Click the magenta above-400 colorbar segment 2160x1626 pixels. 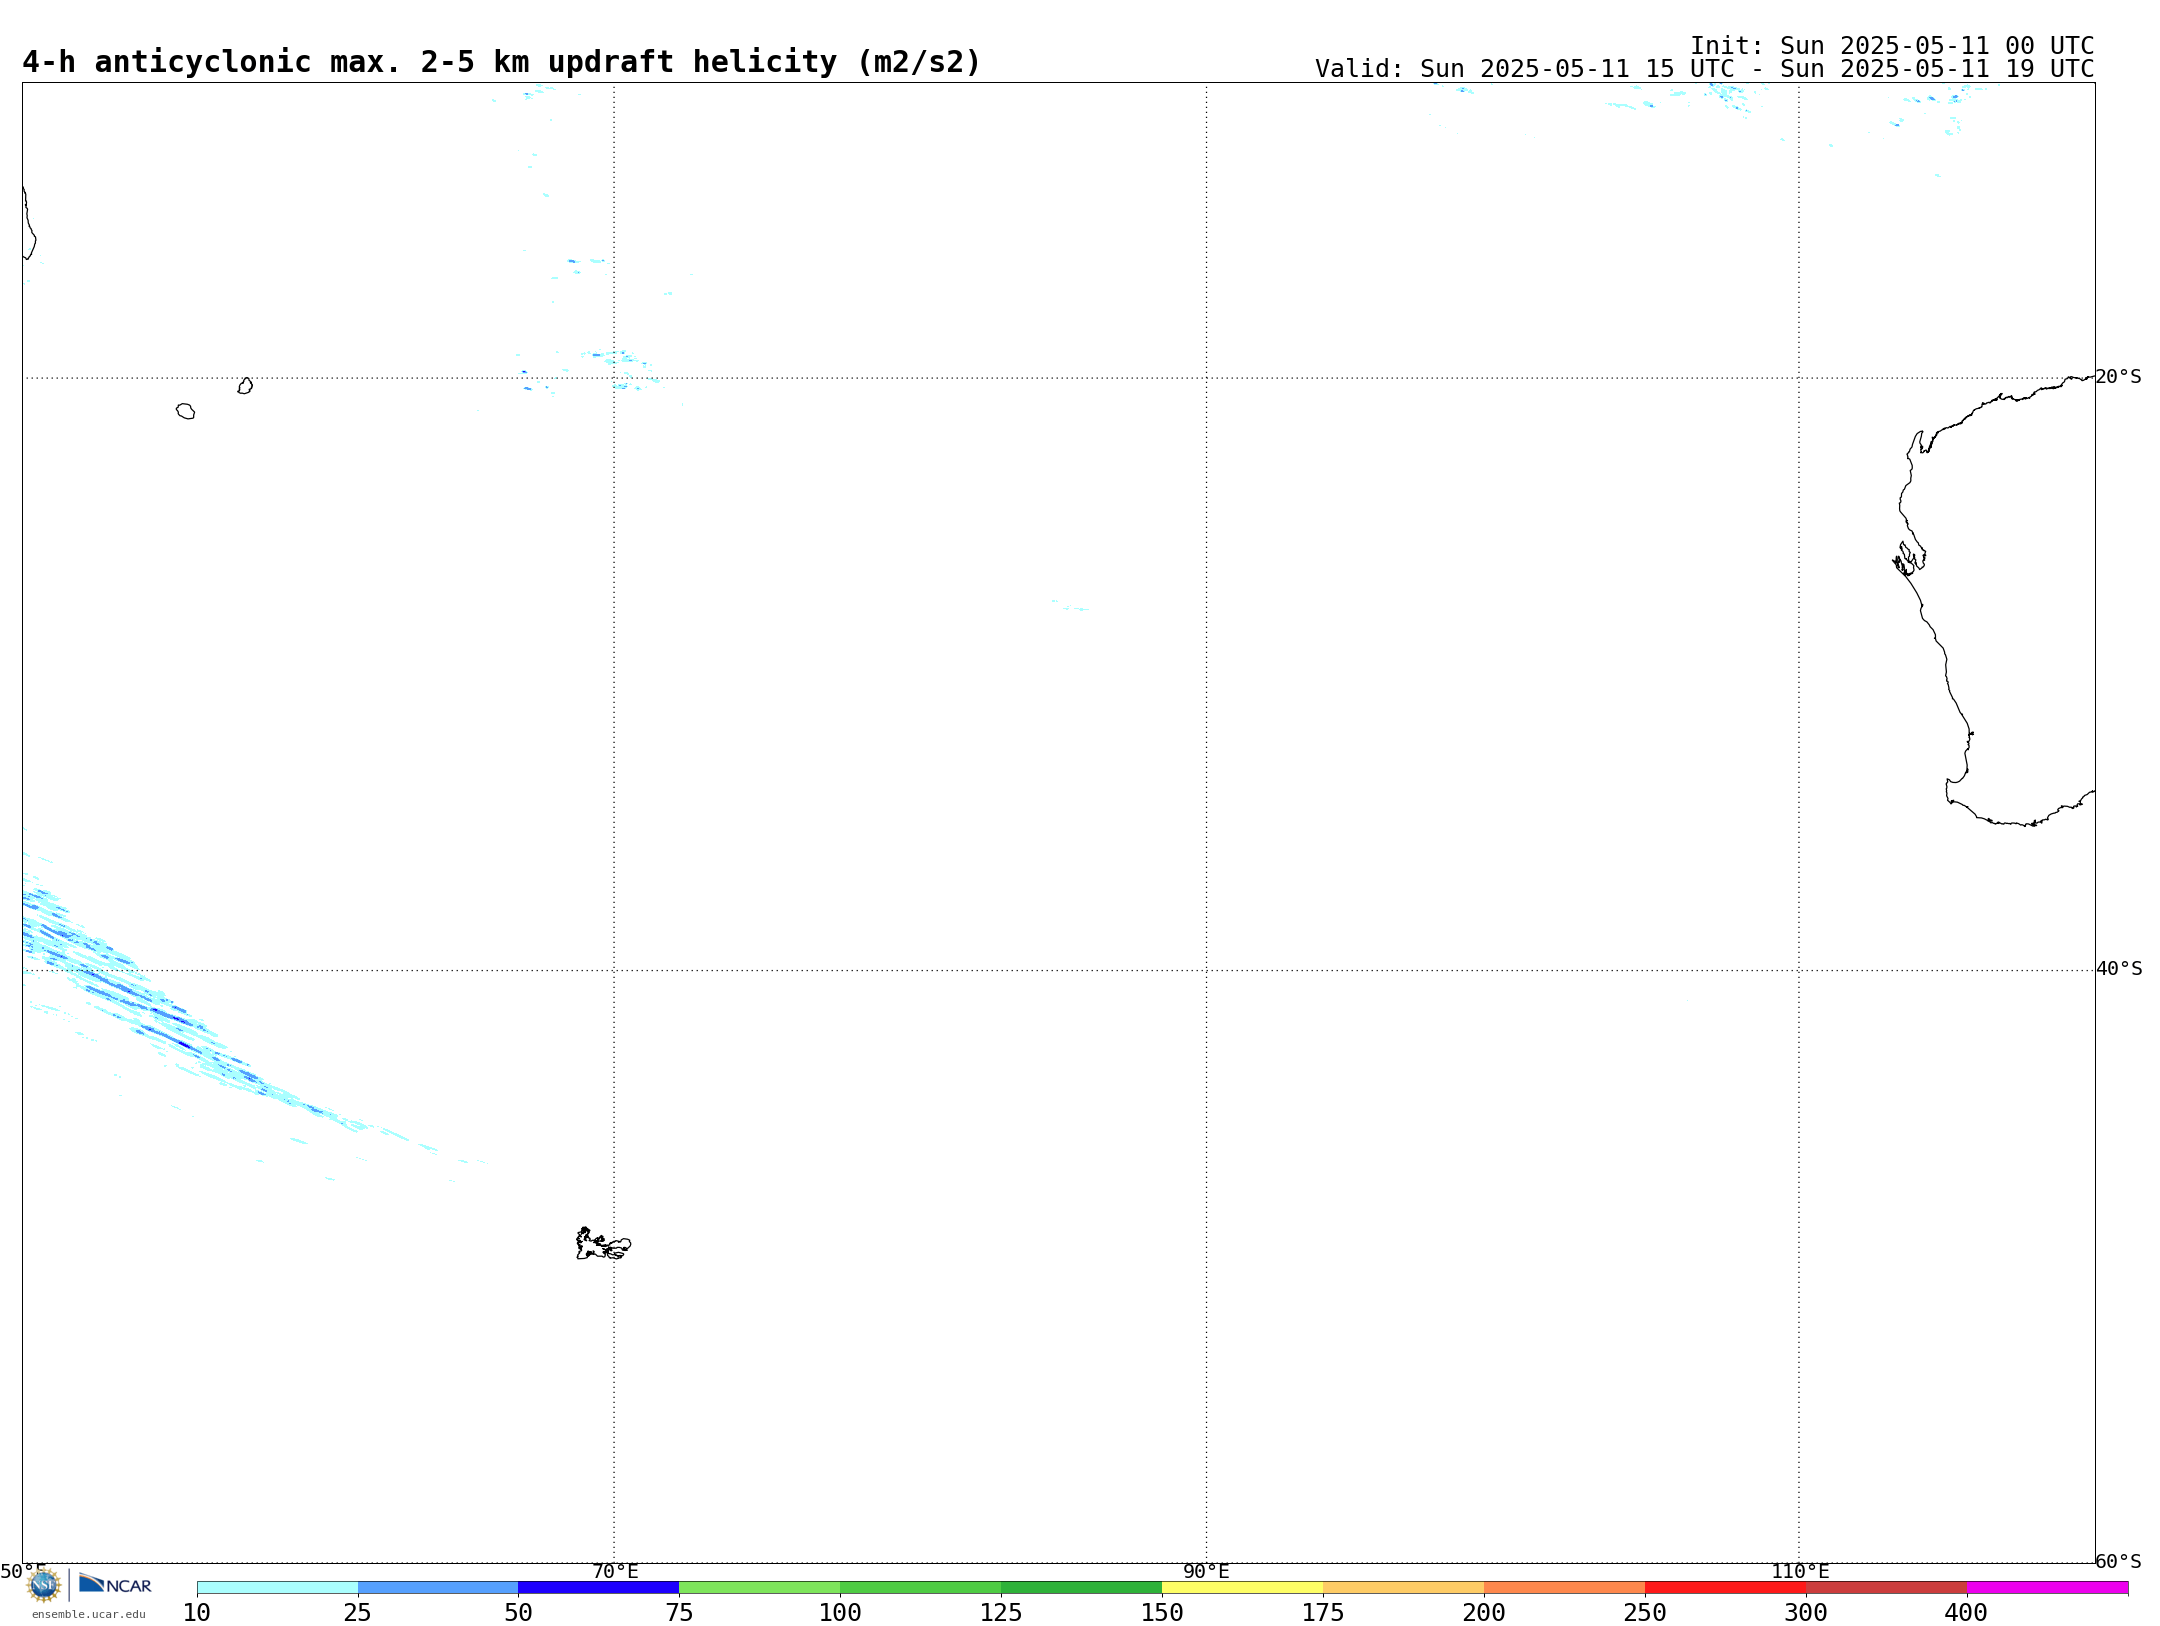[x=2048, y=1588]
